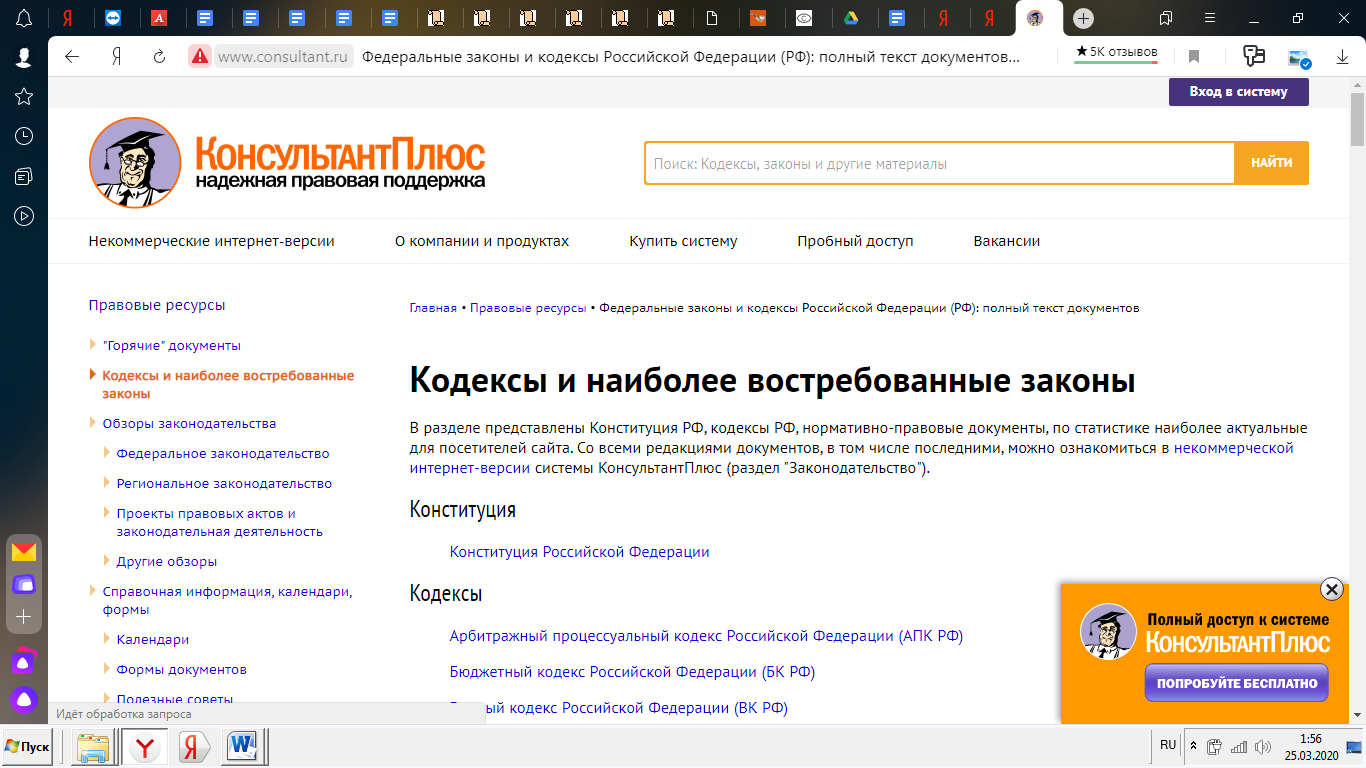Viewport: 1366px width, 768px height.
Task: Open Пробный доступ menu item
Action: tap(855, 241)
